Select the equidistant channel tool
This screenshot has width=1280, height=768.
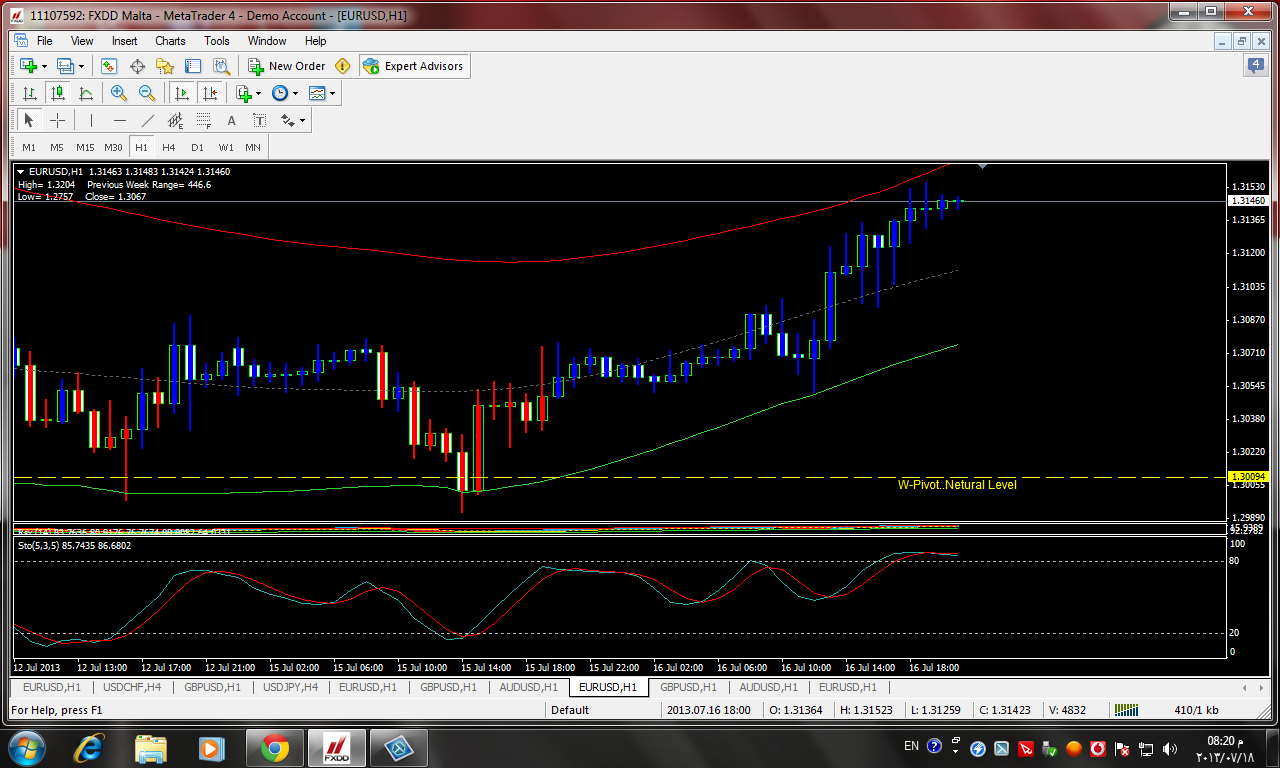tap(176, 120)
